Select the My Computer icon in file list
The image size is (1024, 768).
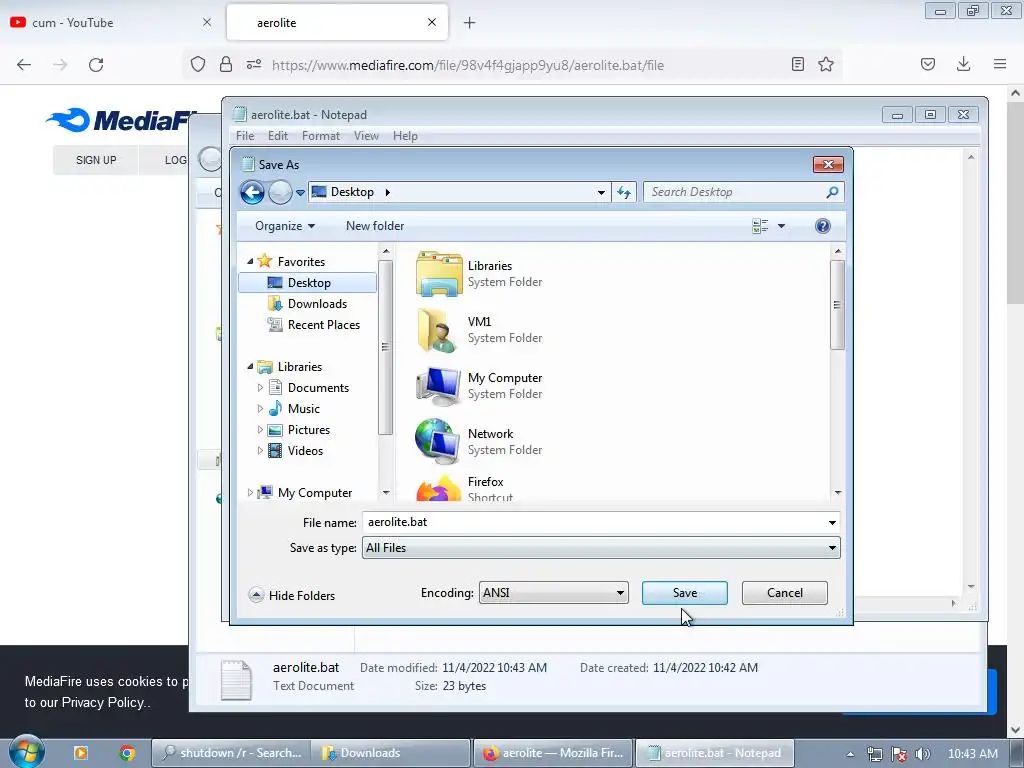tap(439, 386)
